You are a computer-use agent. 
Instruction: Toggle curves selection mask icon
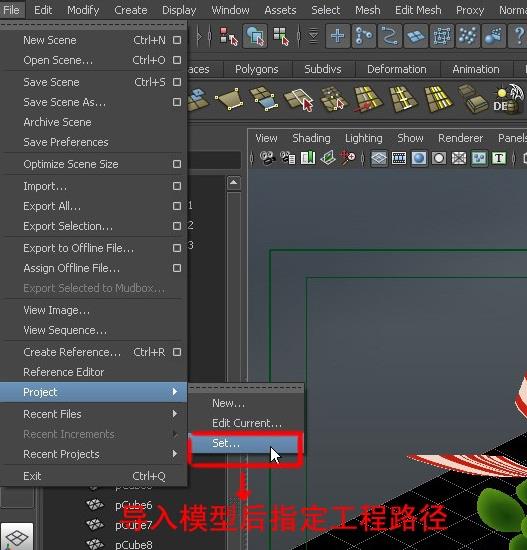tap(389, 36)
